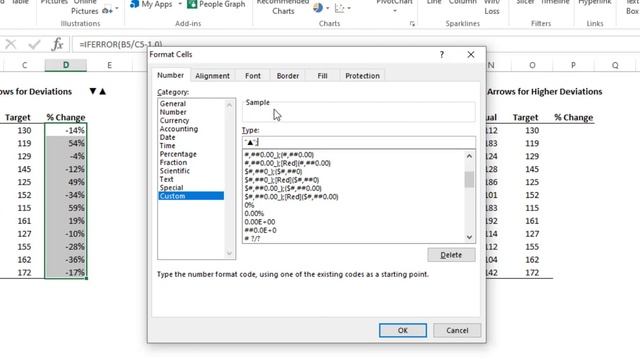The width and height of the screenshot is (640, 360).
Task: Select column P header
Action: (x=573, y=65)
